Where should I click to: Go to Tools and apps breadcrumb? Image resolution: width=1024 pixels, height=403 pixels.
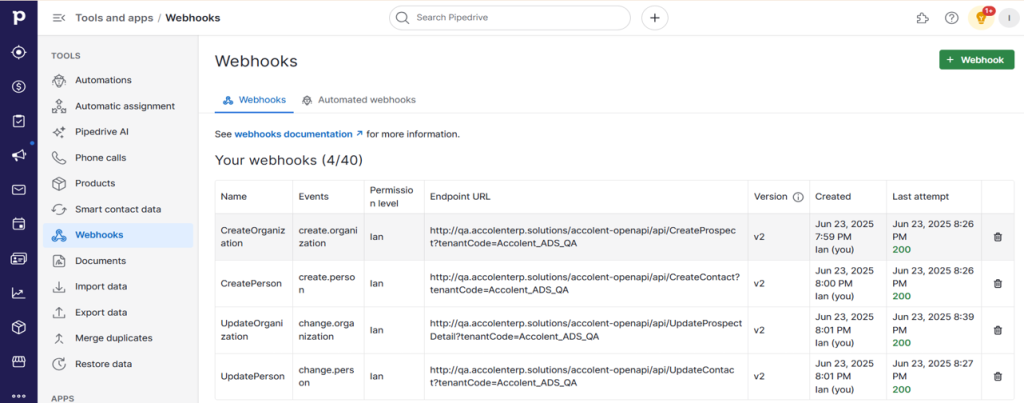tap(114, 18)
